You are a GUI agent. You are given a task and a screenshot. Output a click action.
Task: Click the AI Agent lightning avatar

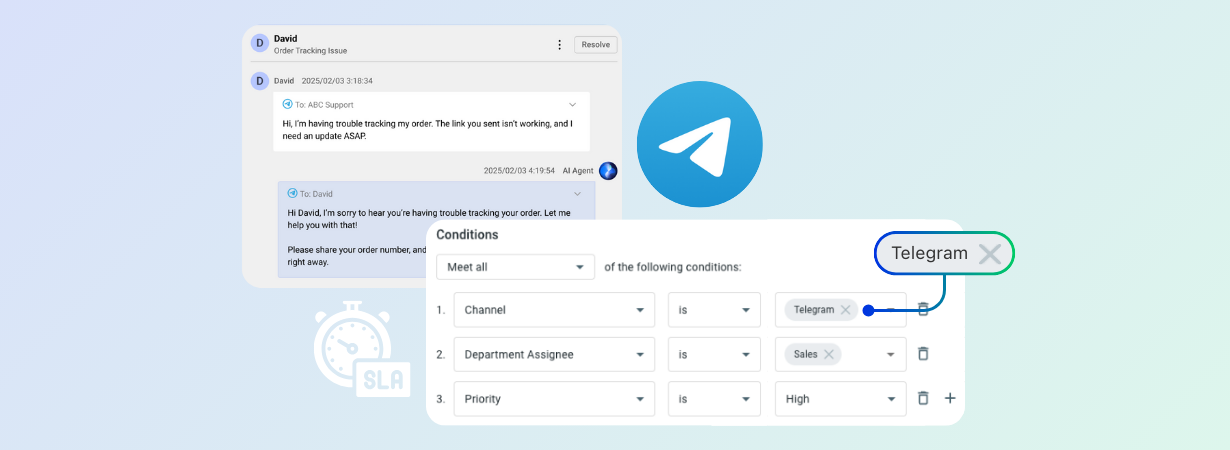click(608, 171)
